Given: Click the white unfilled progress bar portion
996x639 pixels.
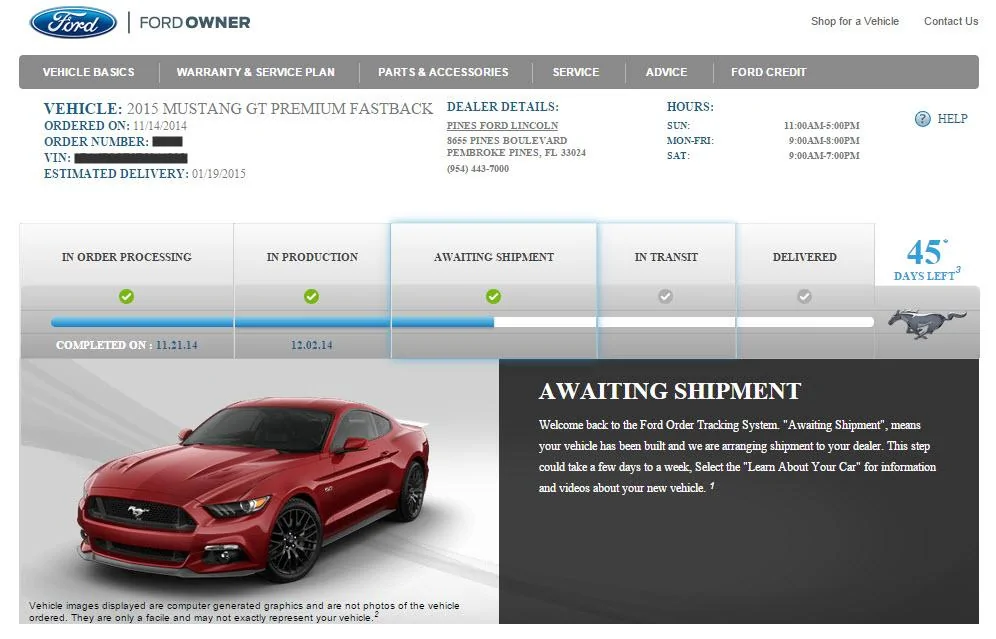Looking at the screenshot, I should pos(684,322).
